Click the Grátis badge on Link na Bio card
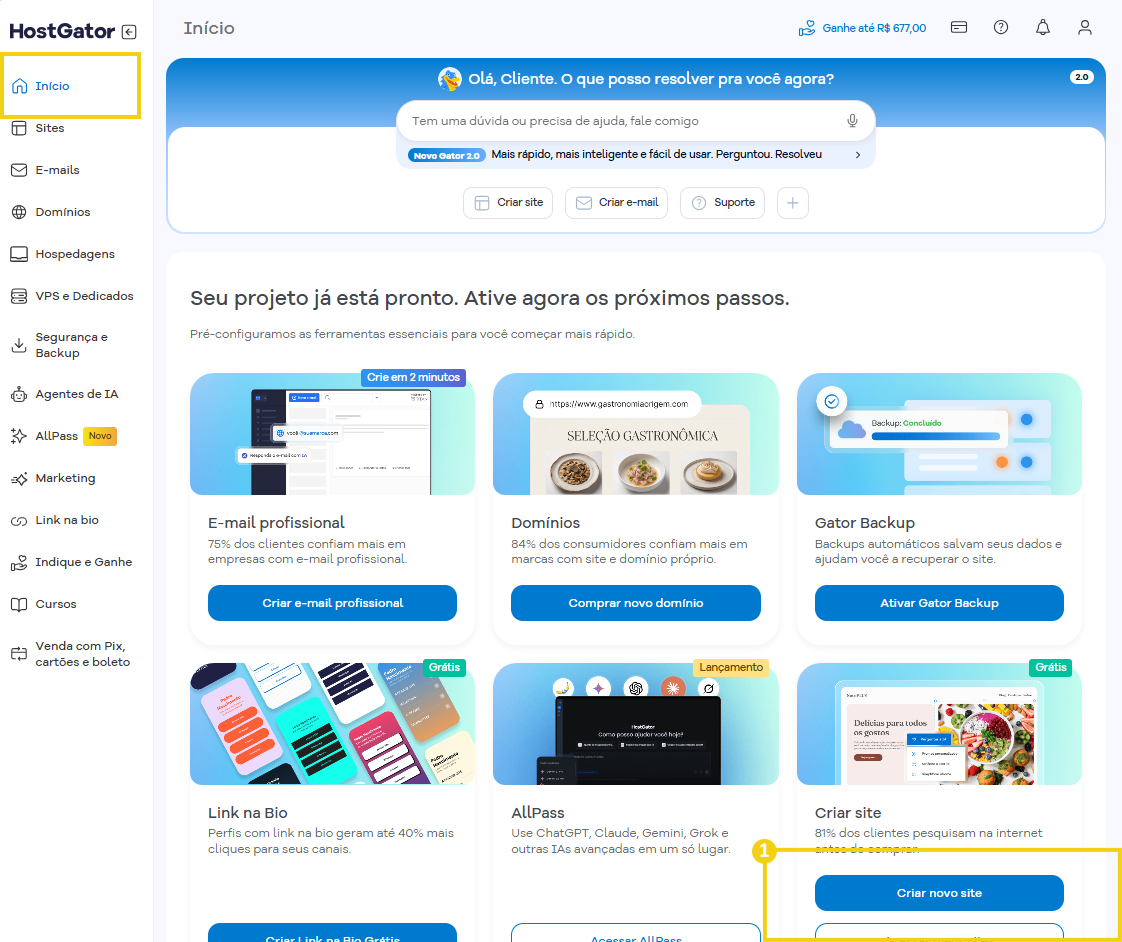Image resolution: width=1122 pixels, height=942 pixels. [444, 667]
